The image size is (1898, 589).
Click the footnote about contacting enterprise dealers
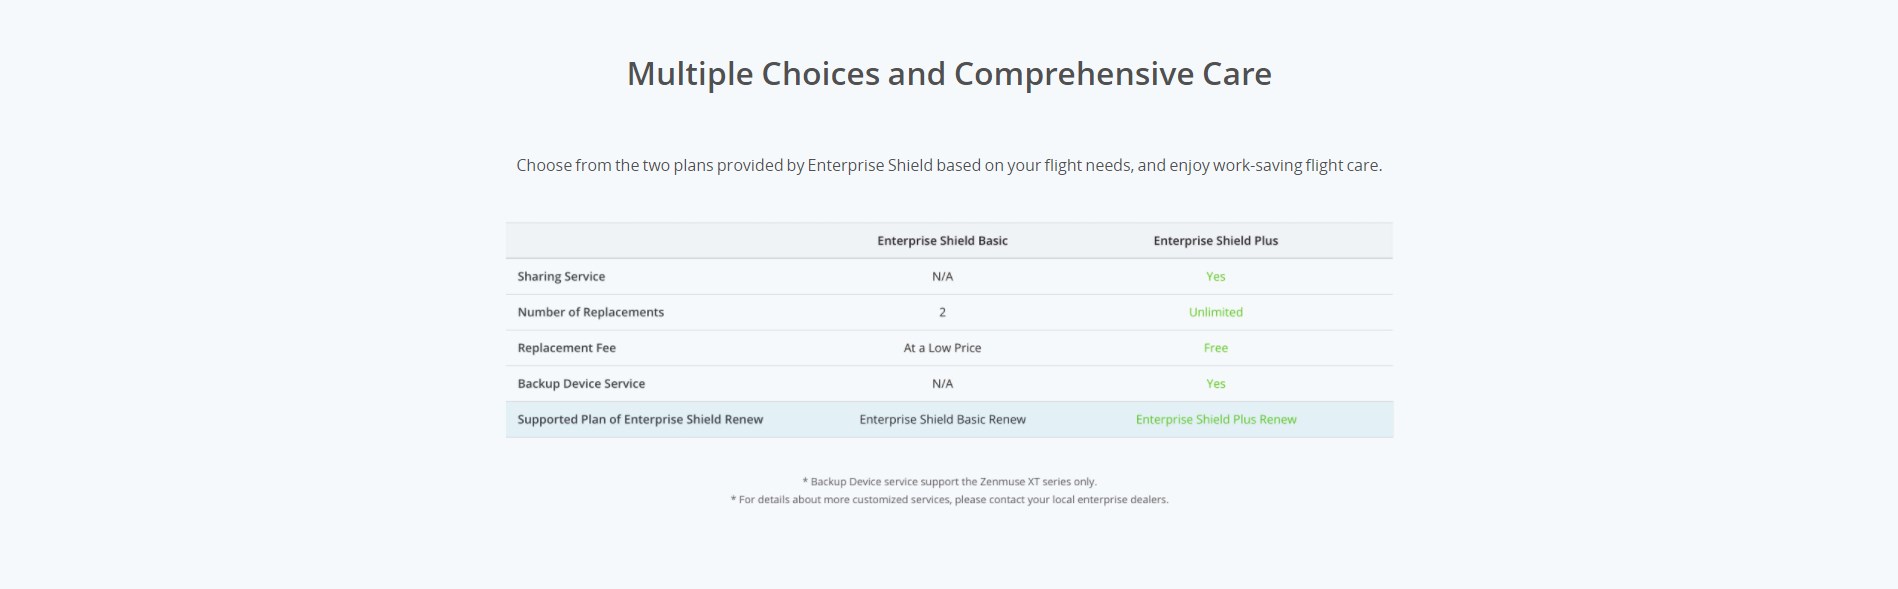[x=949, y=500]
